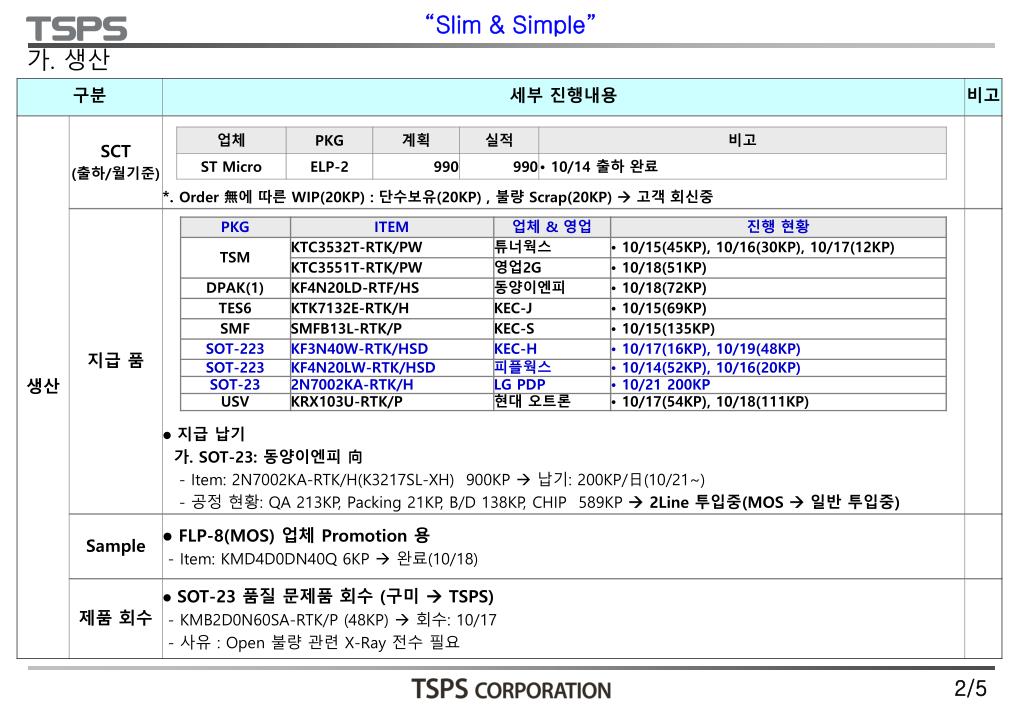Click the DPAK(1) package cell
Image resolution: width=1023 pixels, height=708 pixels.
235,288
